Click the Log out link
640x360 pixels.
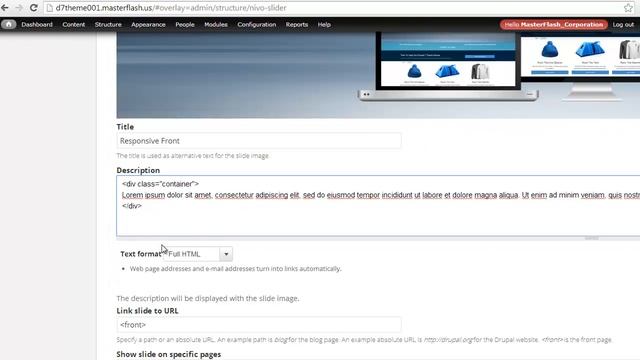tap(623, 24)
